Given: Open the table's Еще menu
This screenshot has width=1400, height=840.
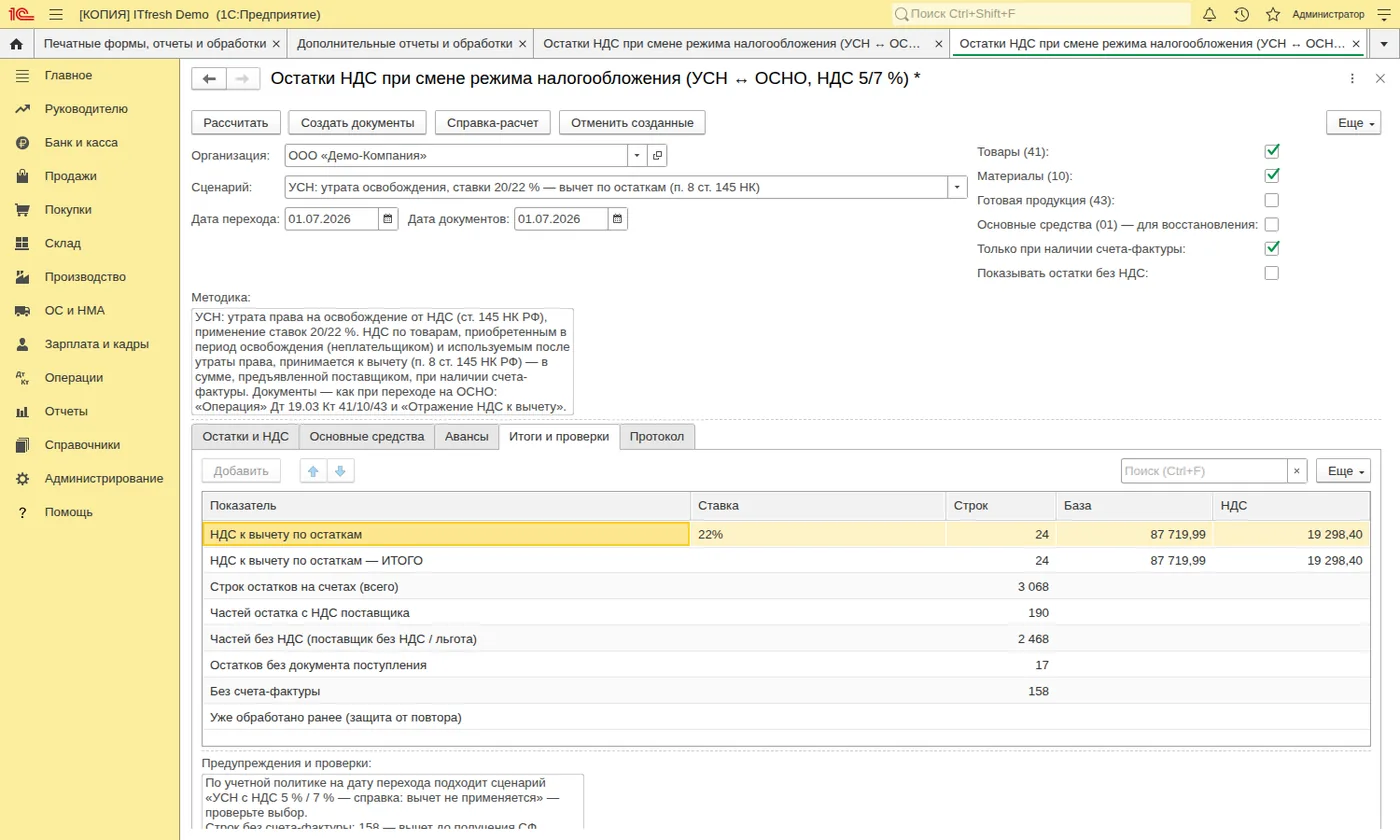Looking at the screenshot, I should point(1343,471).
